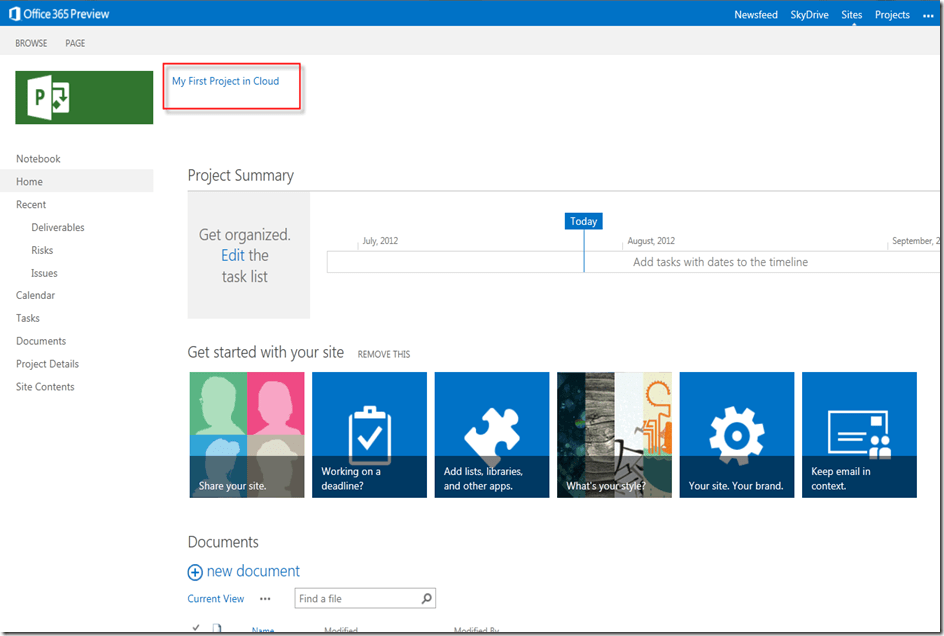The image size is (944, 636).
Task: Open the Share your site tile
Action: (x=246, y=435)
